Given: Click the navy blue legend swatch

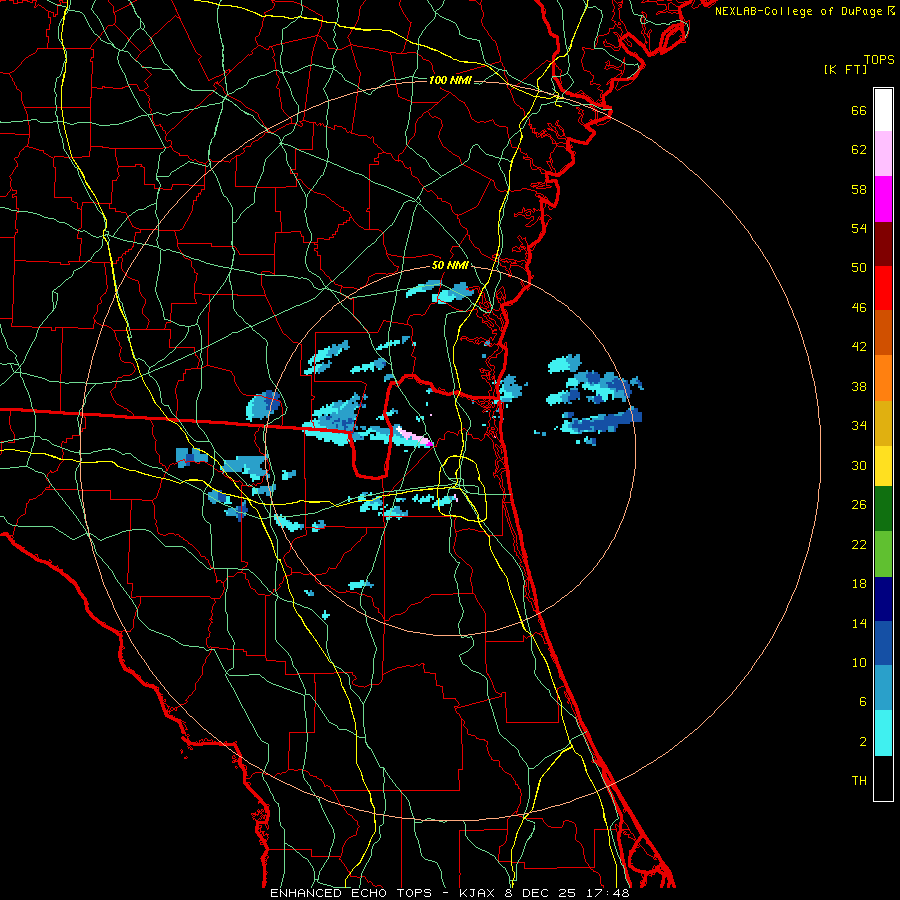Looking at the screenshot, I should (x=883, y=599).
